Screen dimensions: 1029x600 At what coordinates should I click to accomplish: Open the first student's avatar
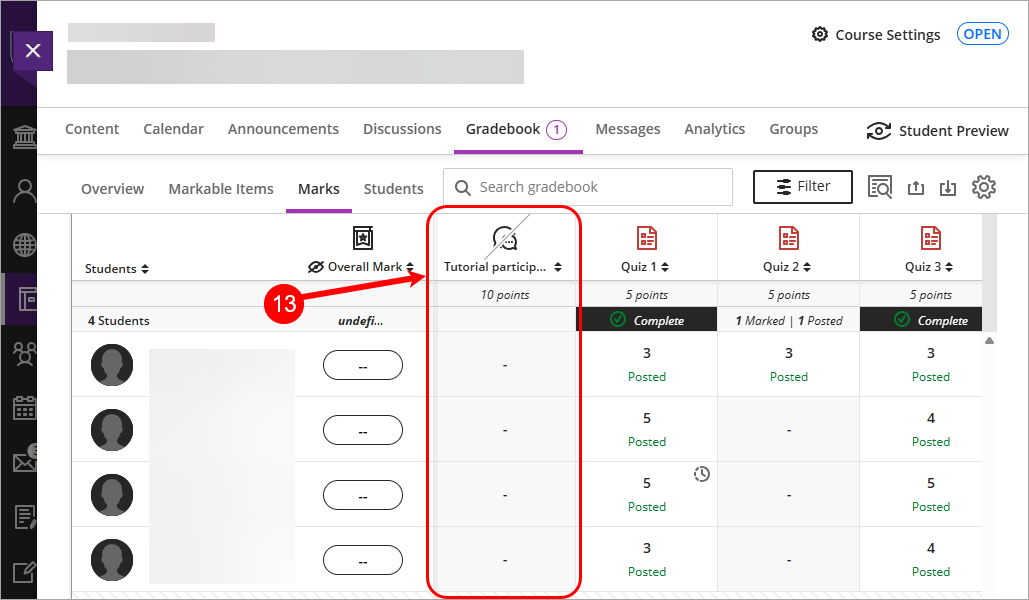(112, 365)
